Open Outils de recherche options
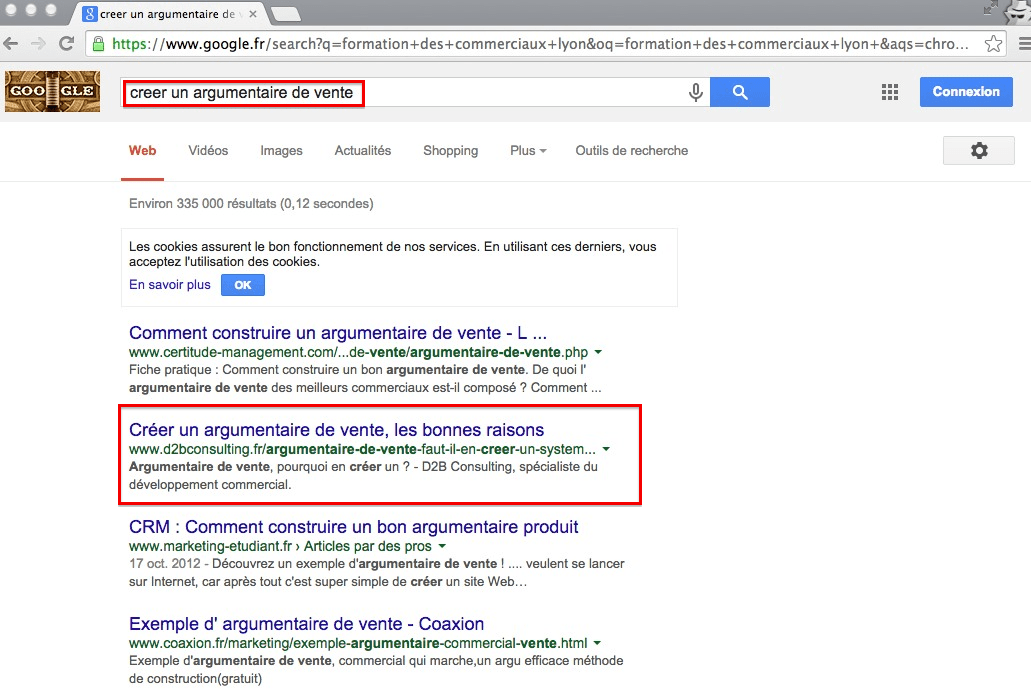 point(632,151)
